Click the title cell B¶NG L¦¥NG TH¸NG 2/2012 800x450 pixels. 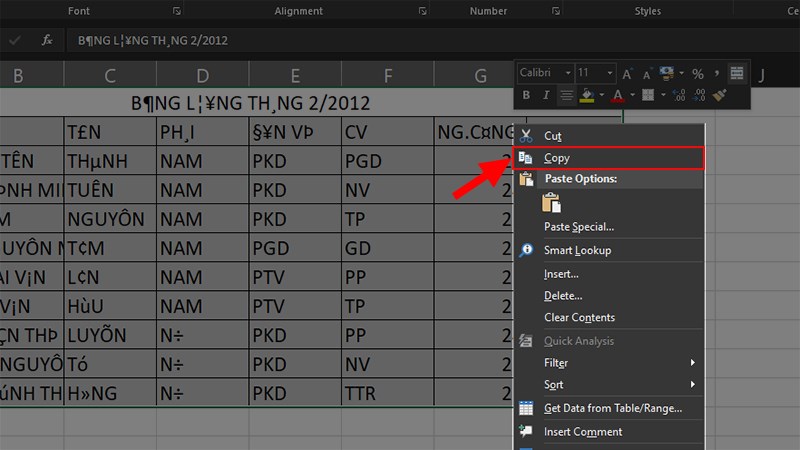tap(250, 103)
